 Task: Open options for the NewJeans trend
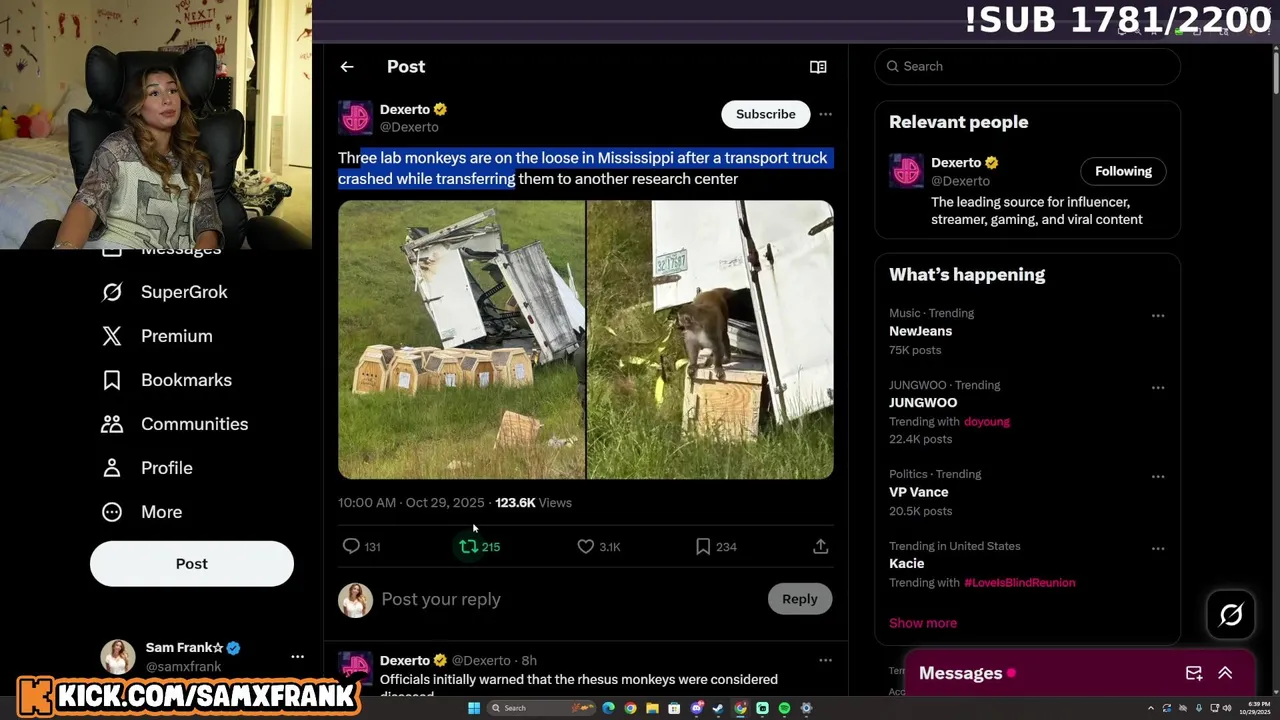[1158, 316]
